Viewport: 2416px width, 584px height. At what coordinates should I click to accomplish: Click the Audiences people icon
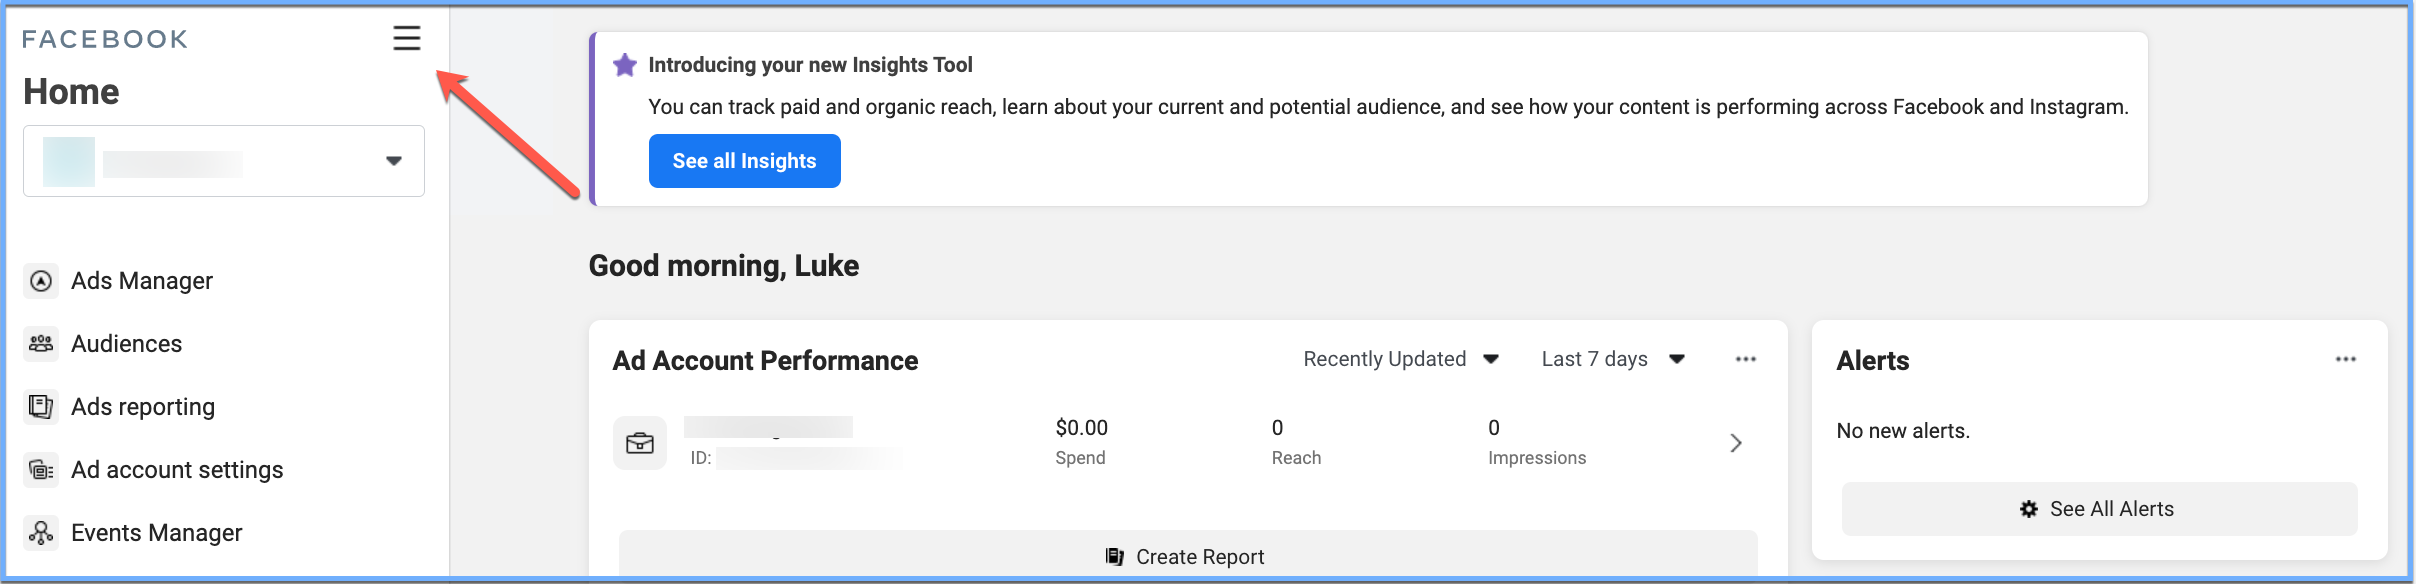(x=41, y=344)
